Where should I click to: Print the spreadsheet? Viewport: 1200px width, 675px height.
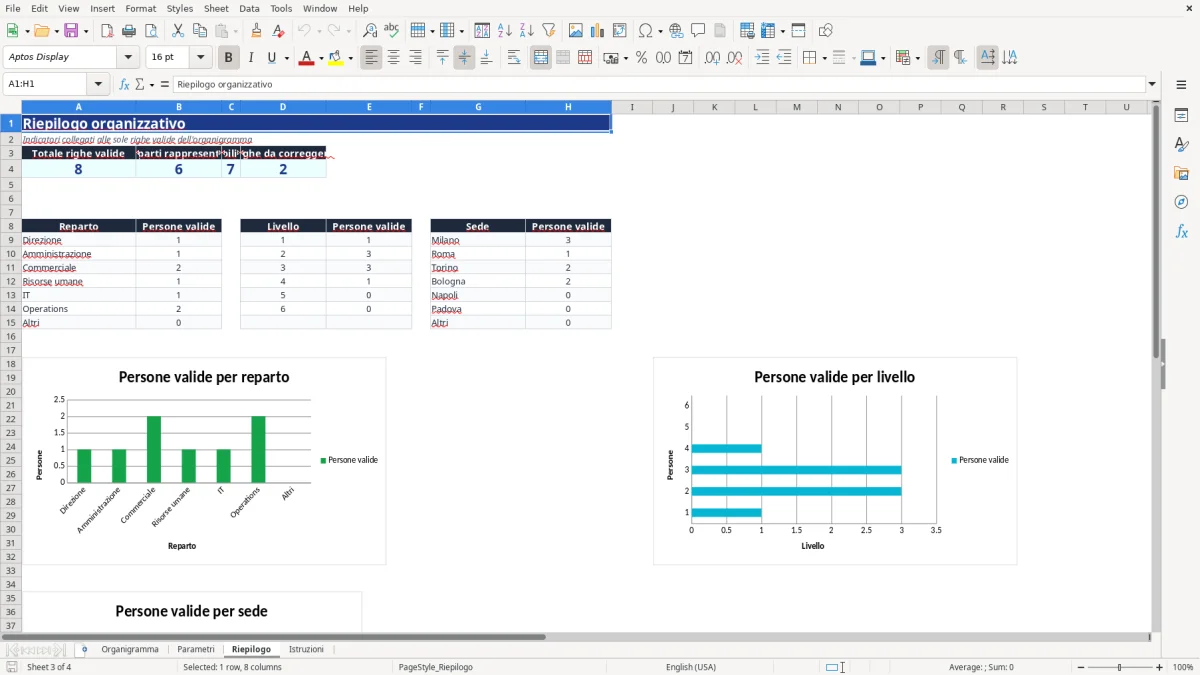pyautogui.click(x=129, y=31)
